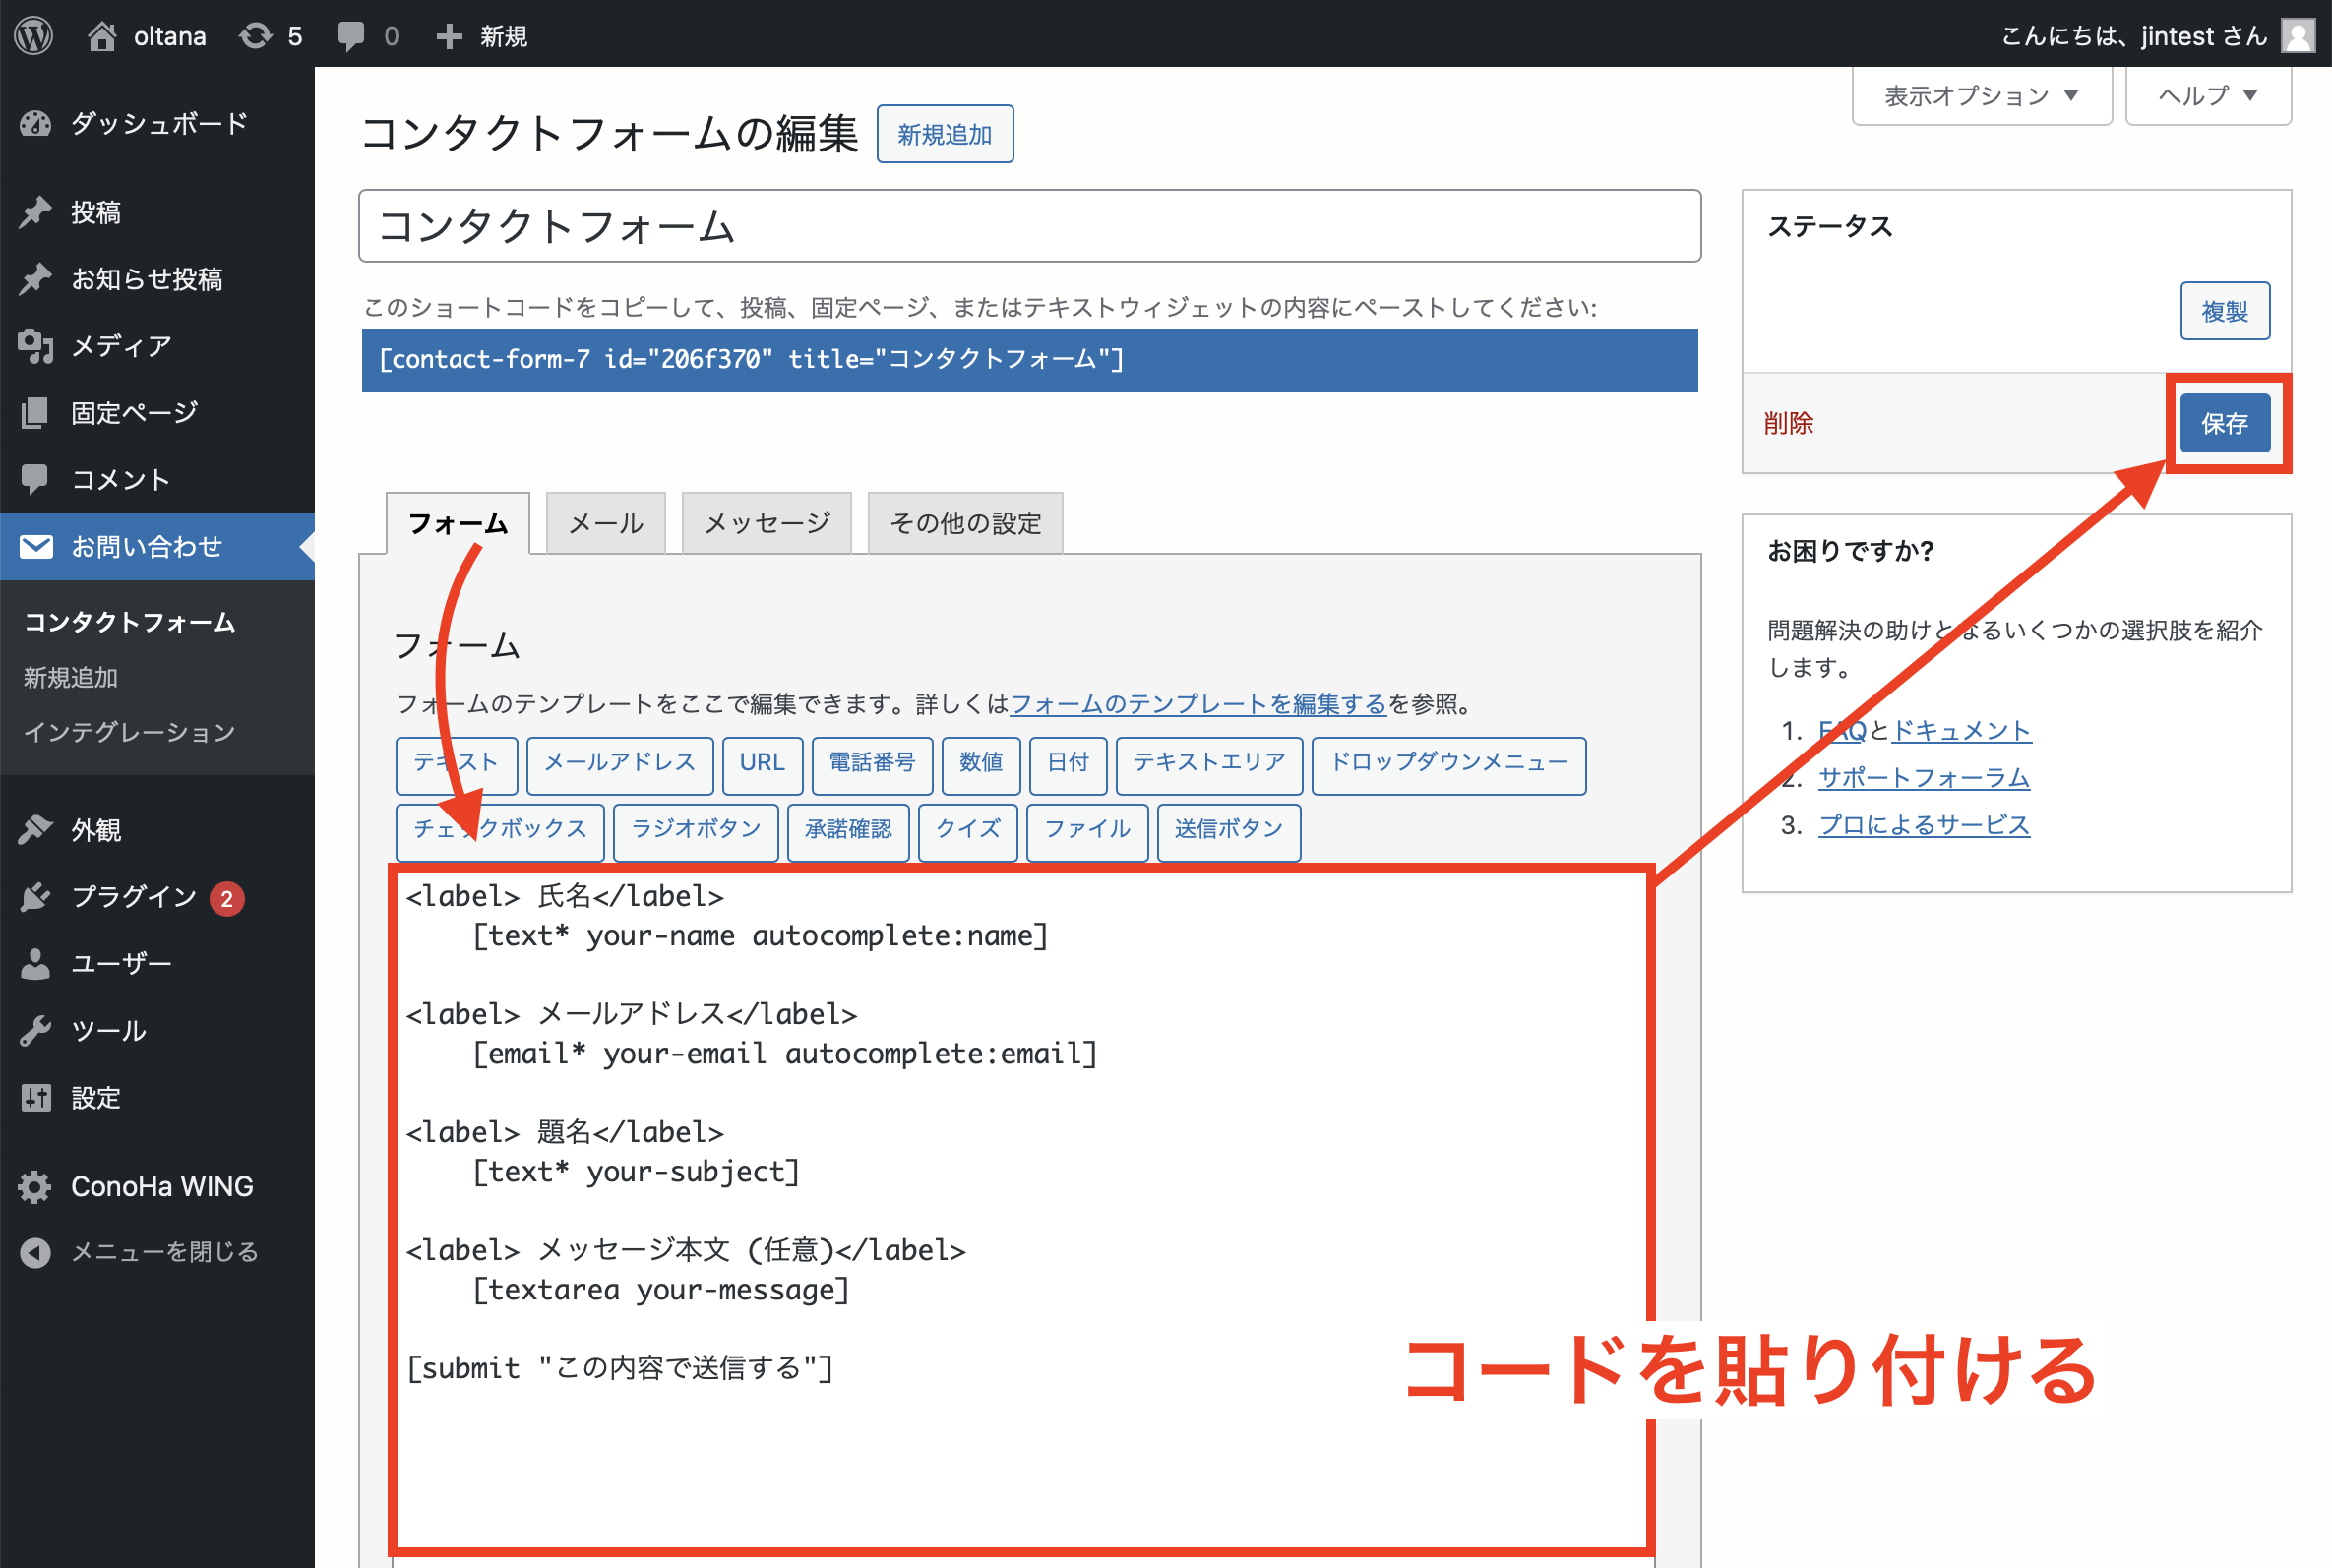
Task: Open ツール wrench menu
Action: point(158,1030)
